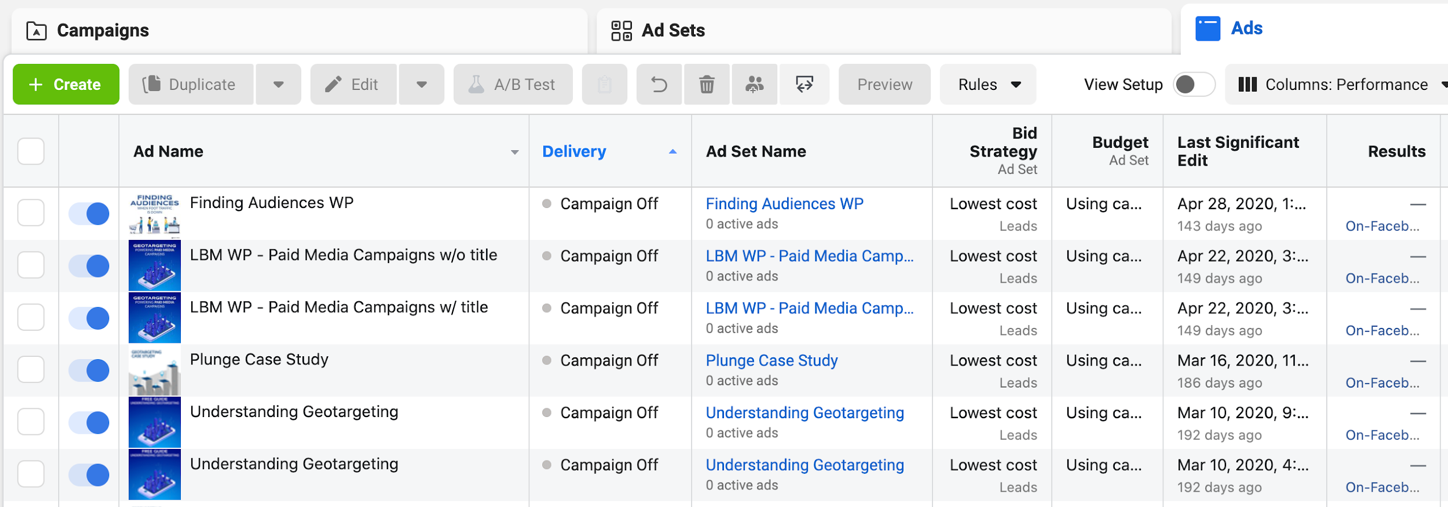
Task: Click the columns bars icon
Action: pyautogui.click(x=1247, y=85)
